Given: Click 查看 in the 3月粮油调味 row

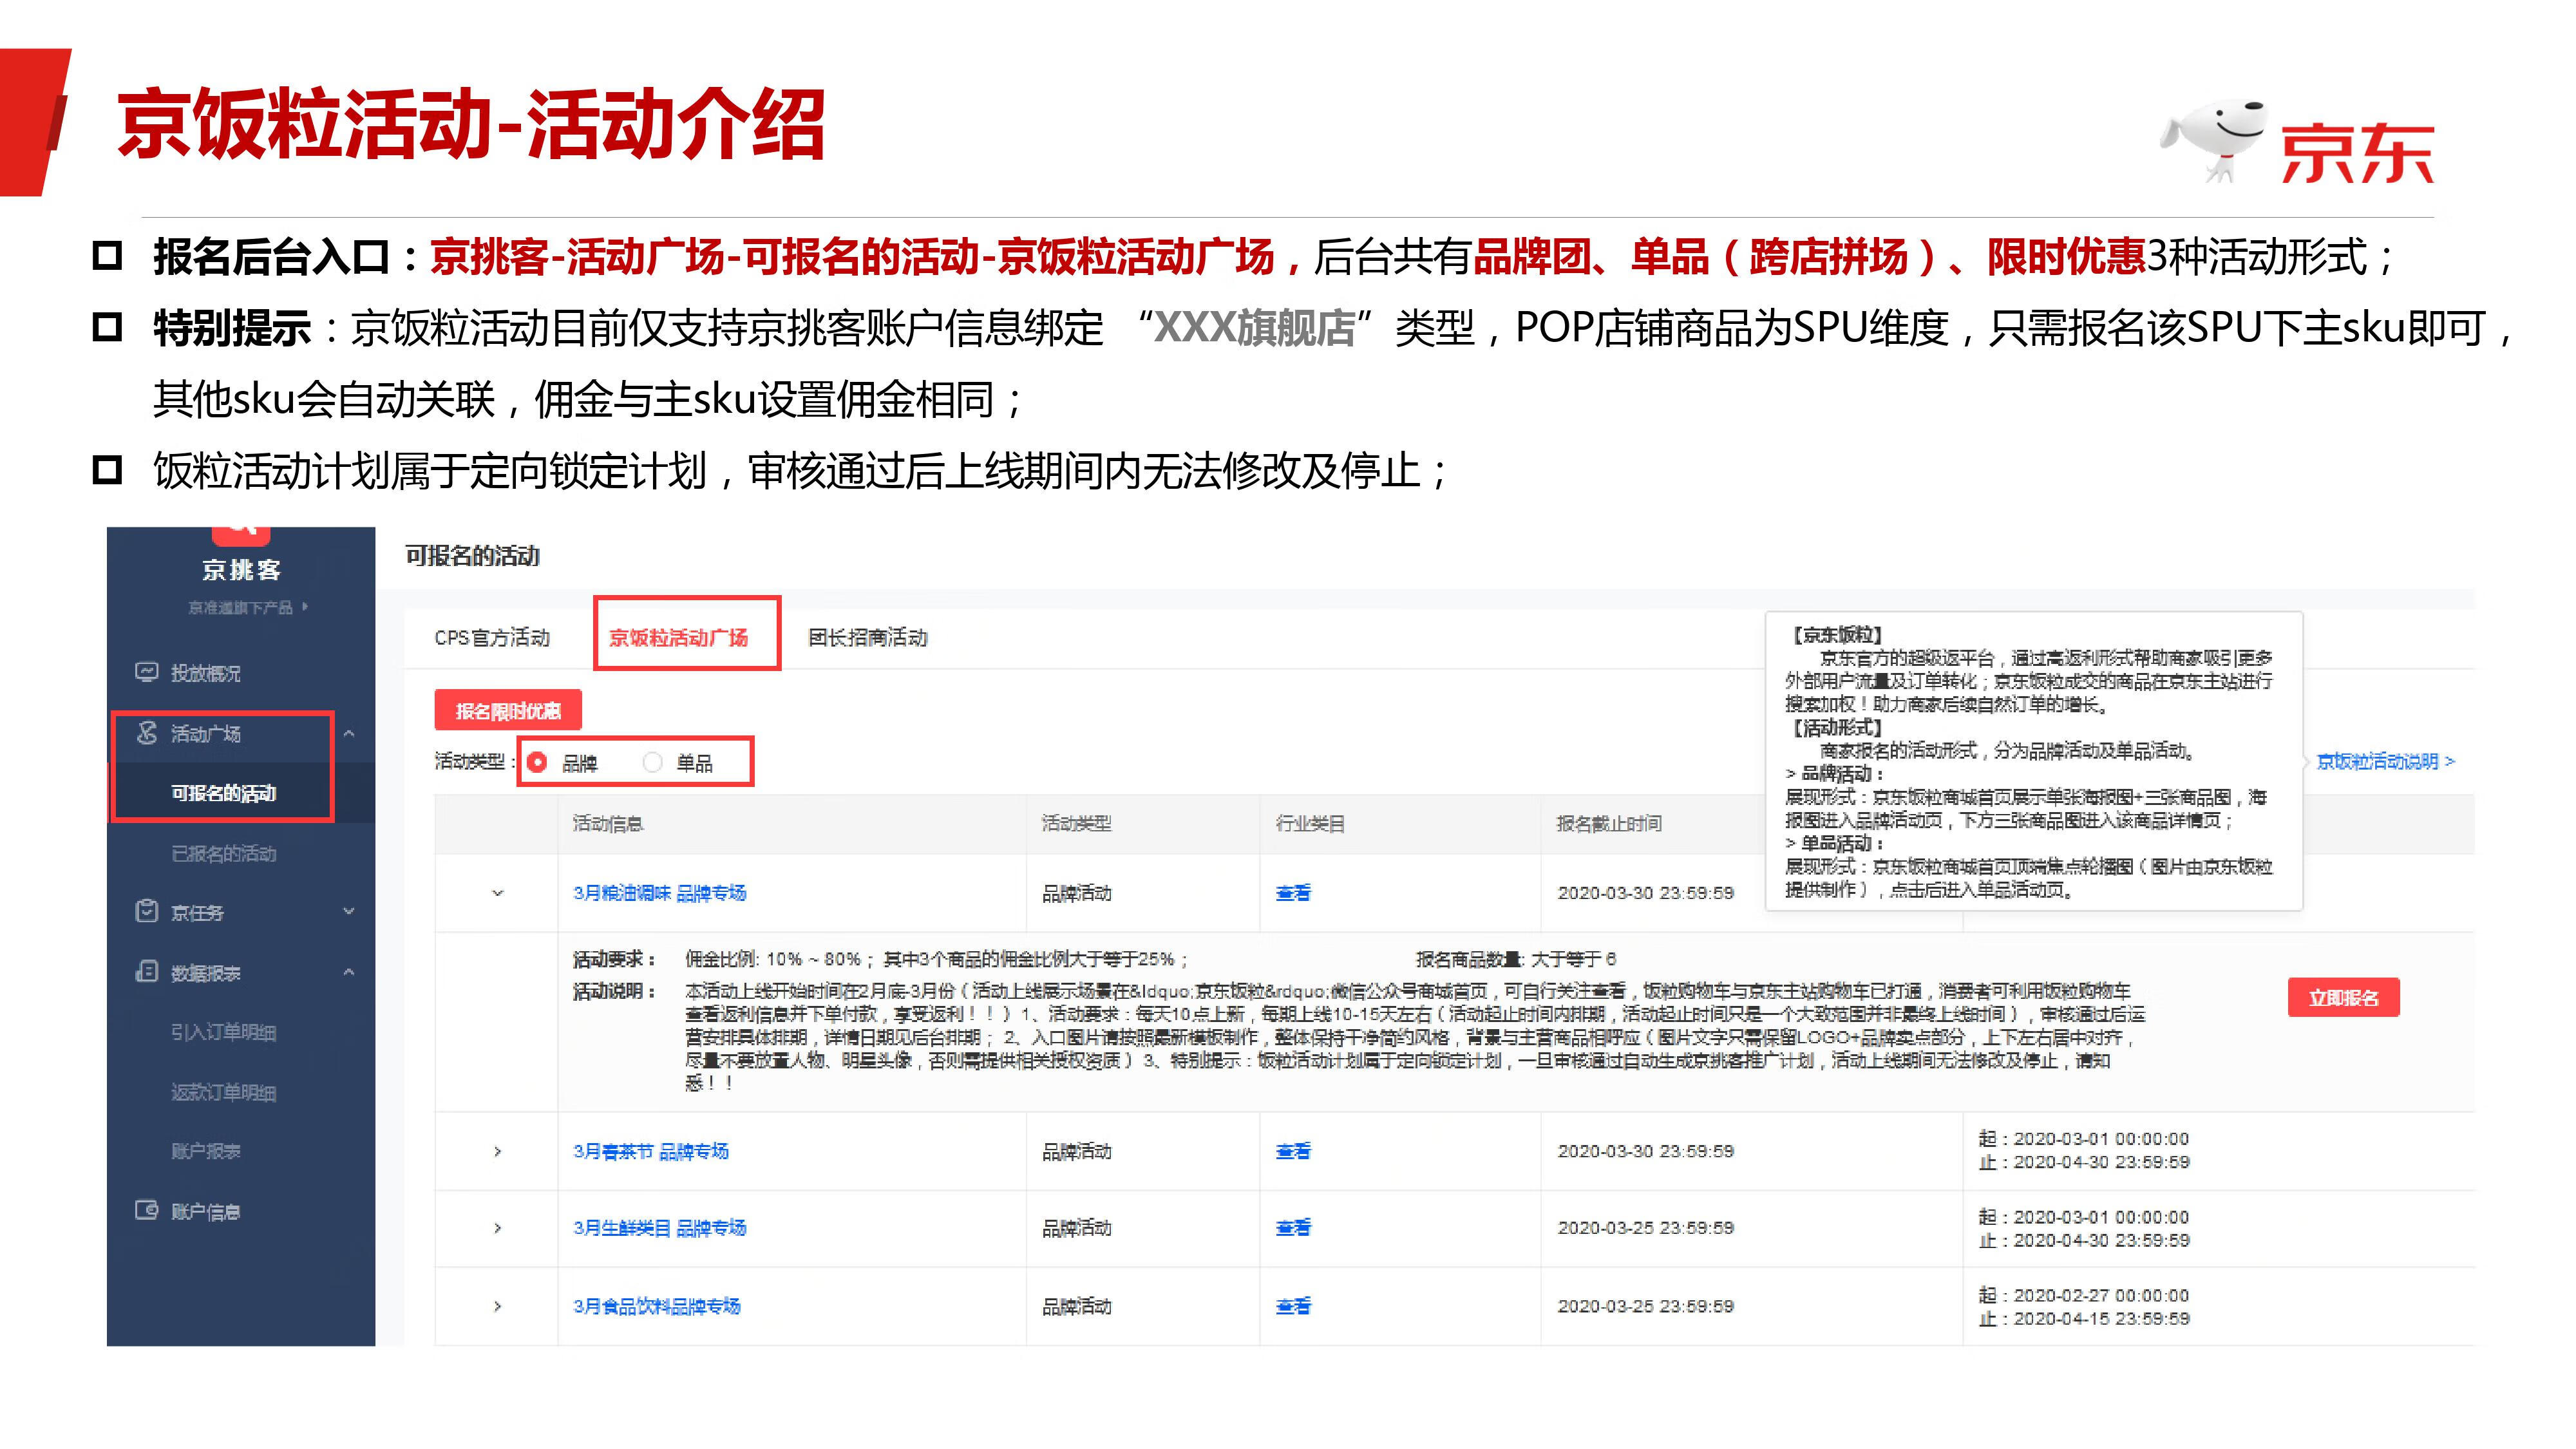Looking at the screenshot, I should click(x=1293, y=893).
